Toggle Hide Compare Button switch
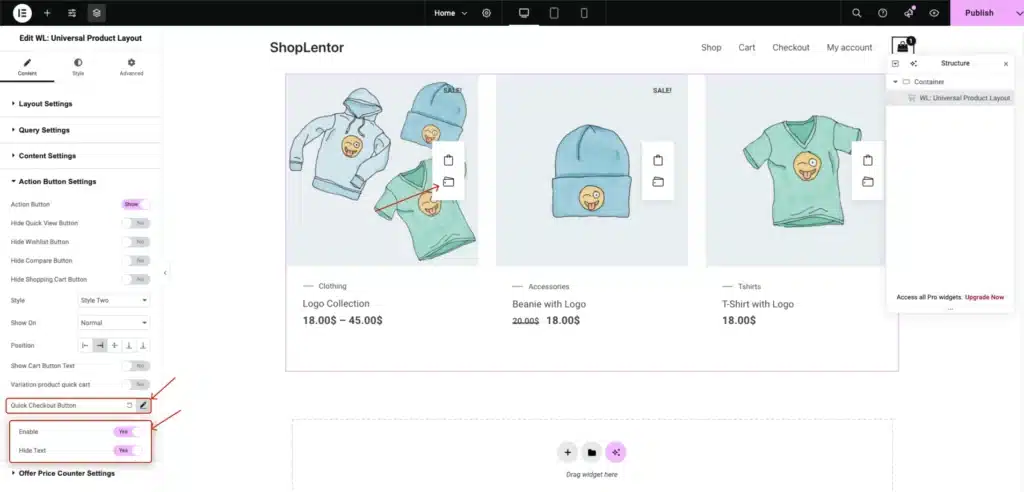Screen dimensions: 1024x492 136,261
